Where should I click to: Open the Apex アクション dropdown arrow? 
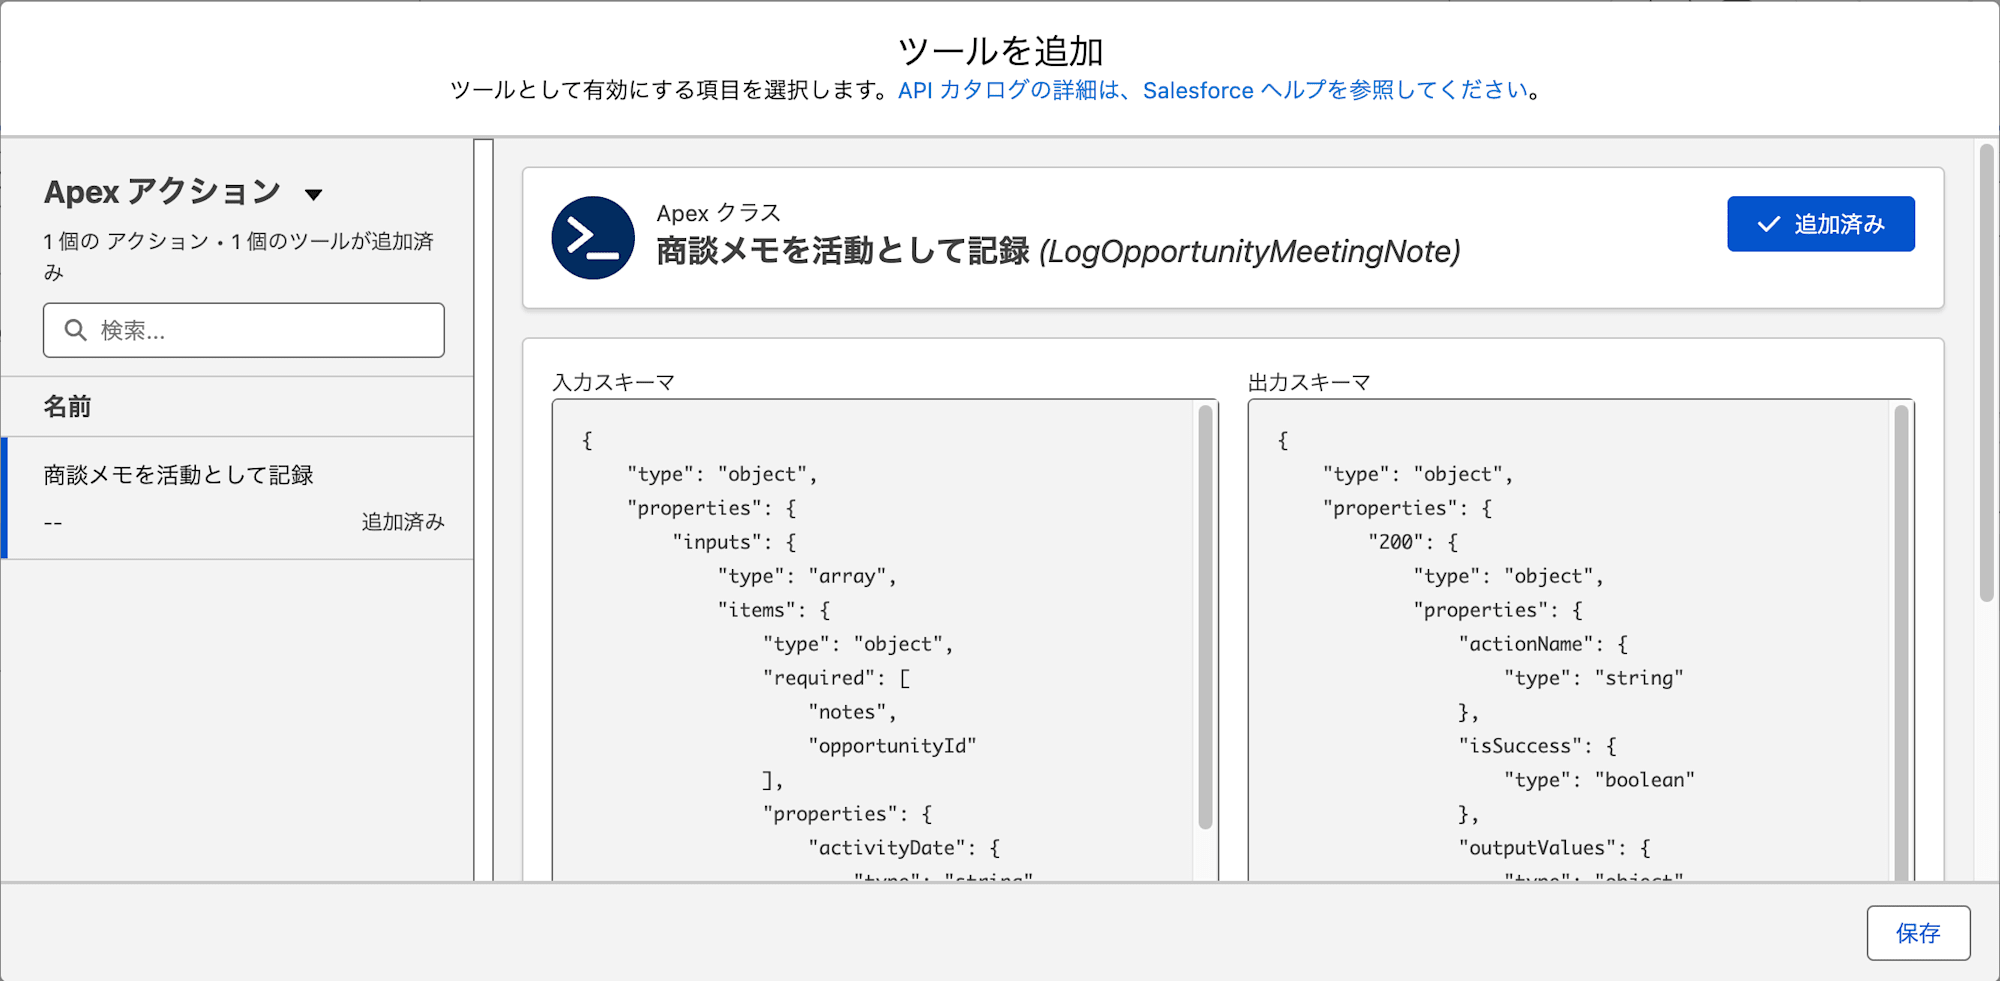314,194
